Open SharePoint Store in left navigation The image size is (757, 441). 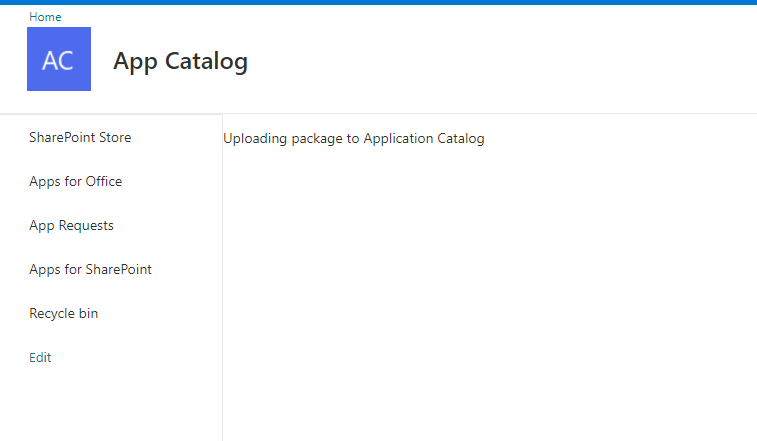[80, 137]
